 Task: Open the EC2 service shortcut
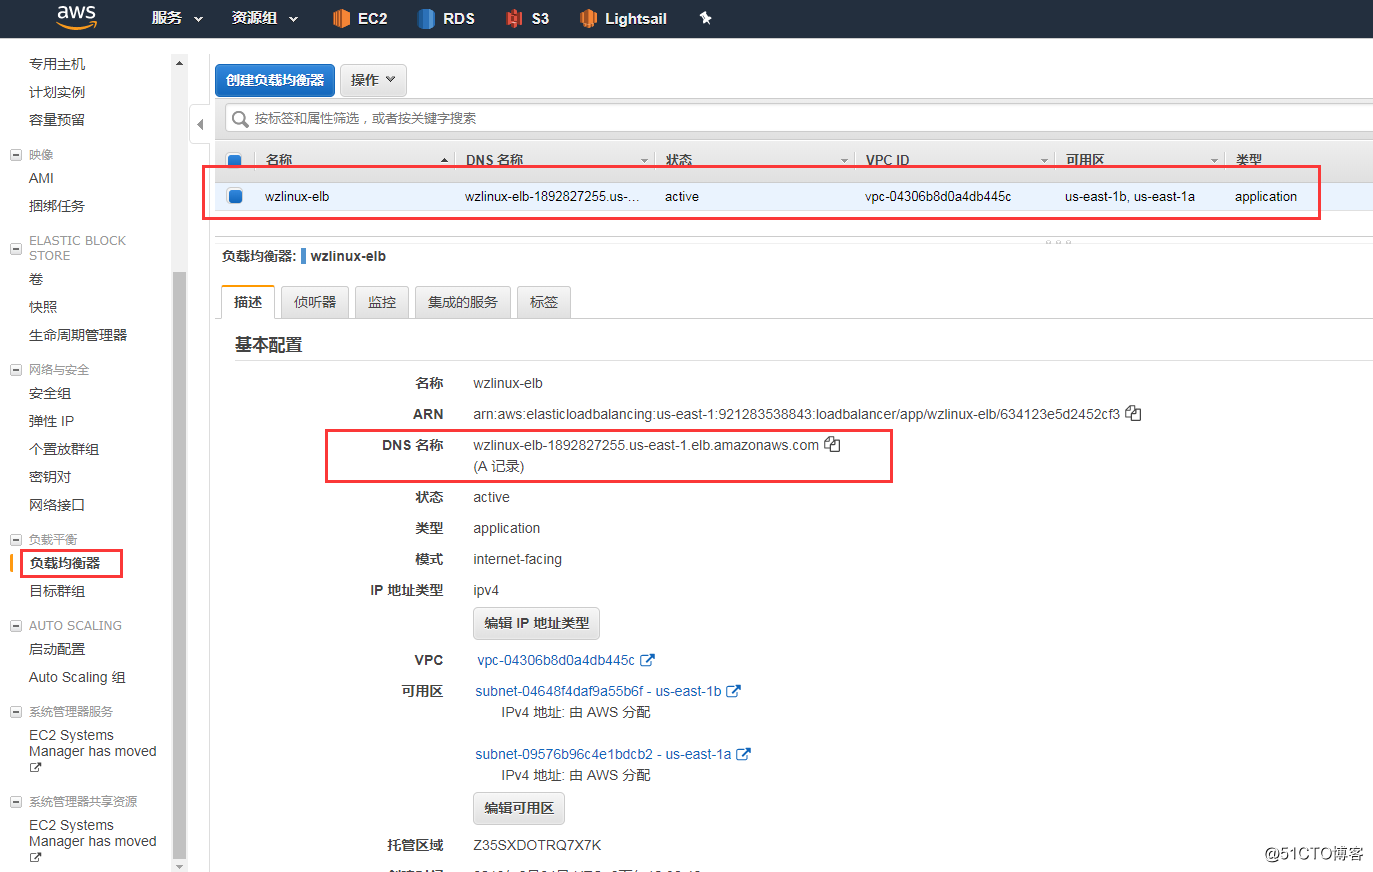pos(360,18)
